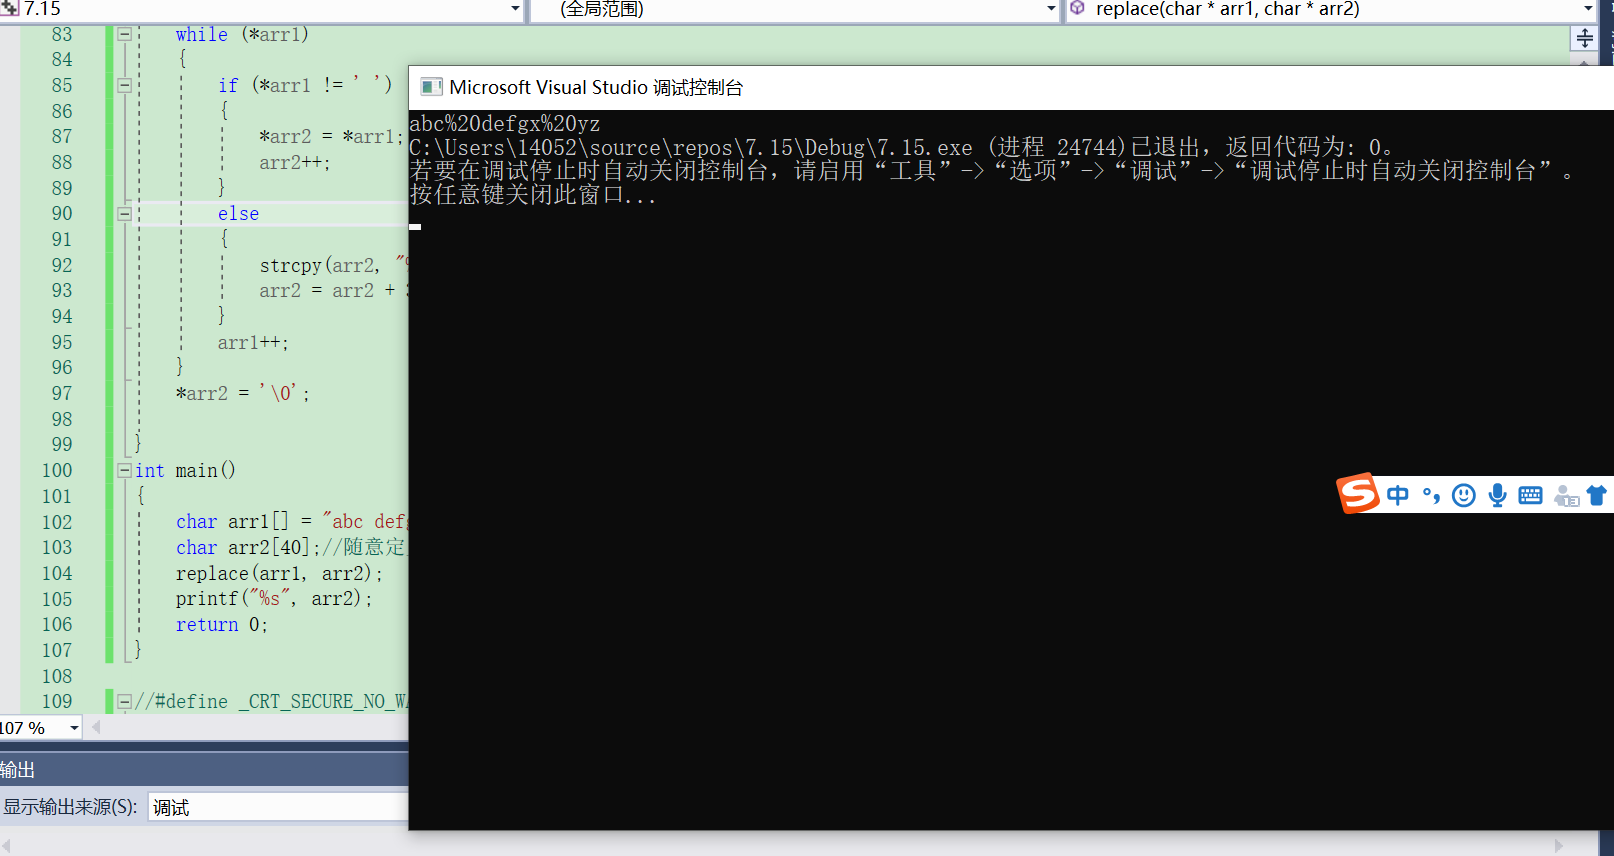The height and width of the screenshot is (856, 1614).
Task: Click the Sogou input method S logo
Action: pyautogui.click(x=1358, y=493)
